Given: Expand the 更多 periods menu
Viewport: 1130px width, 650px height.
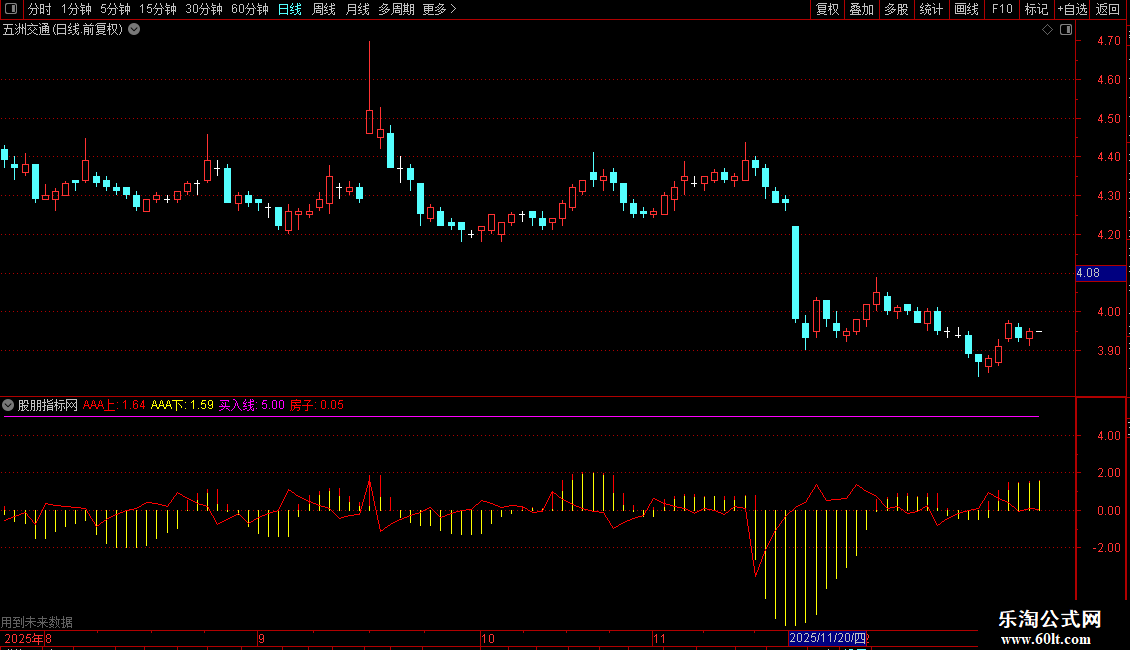Looking at the screenshot, I should 440,9.
